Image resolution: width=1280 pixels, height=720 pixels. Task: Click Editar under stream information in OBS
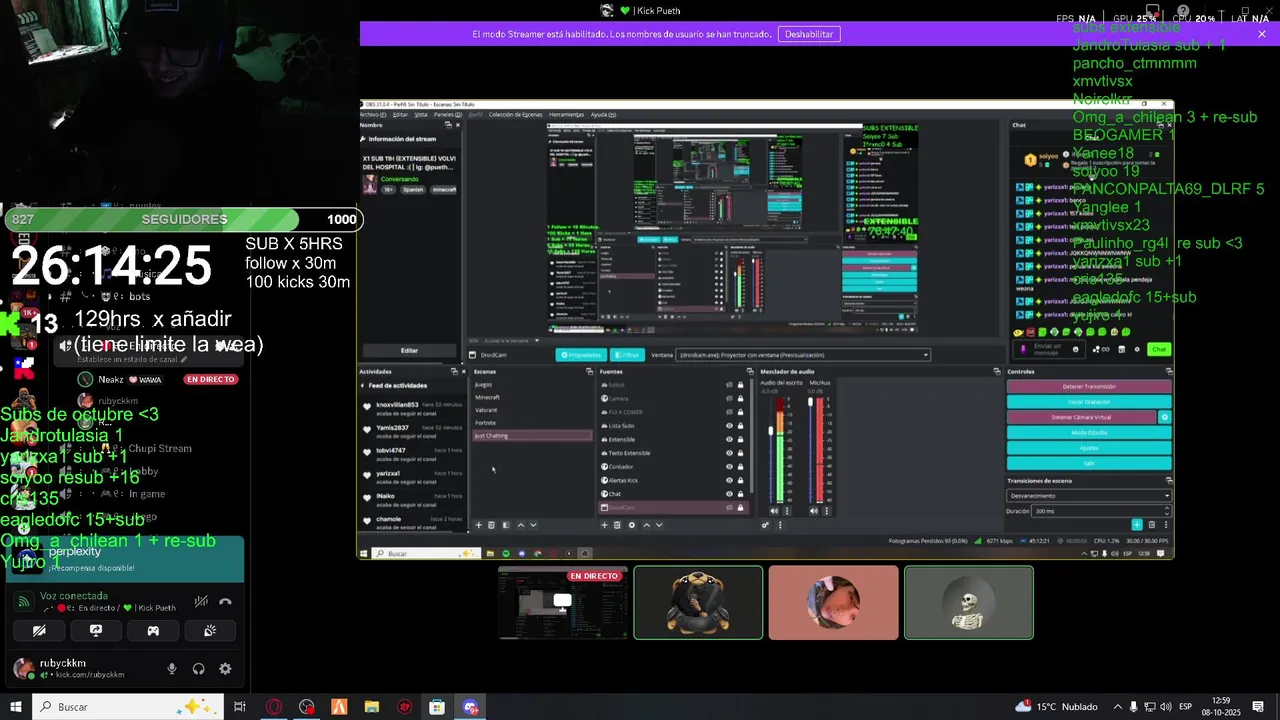point(409,351)
